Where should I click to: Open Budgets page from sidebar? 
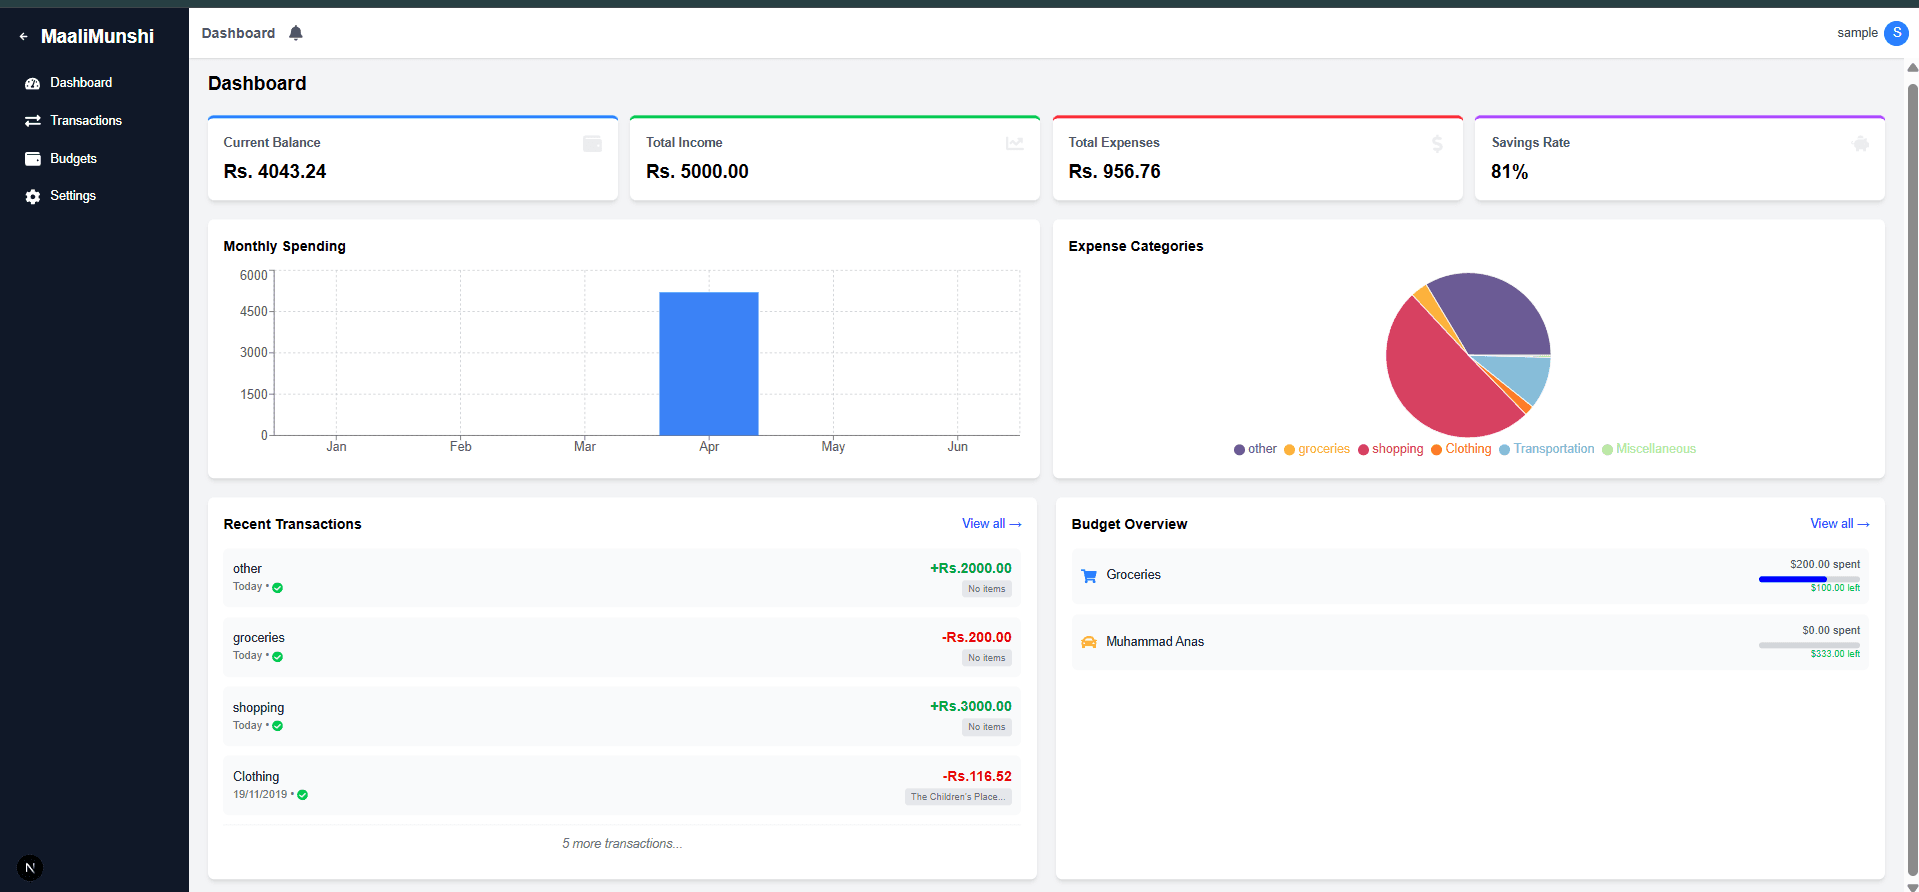(73, 159)
